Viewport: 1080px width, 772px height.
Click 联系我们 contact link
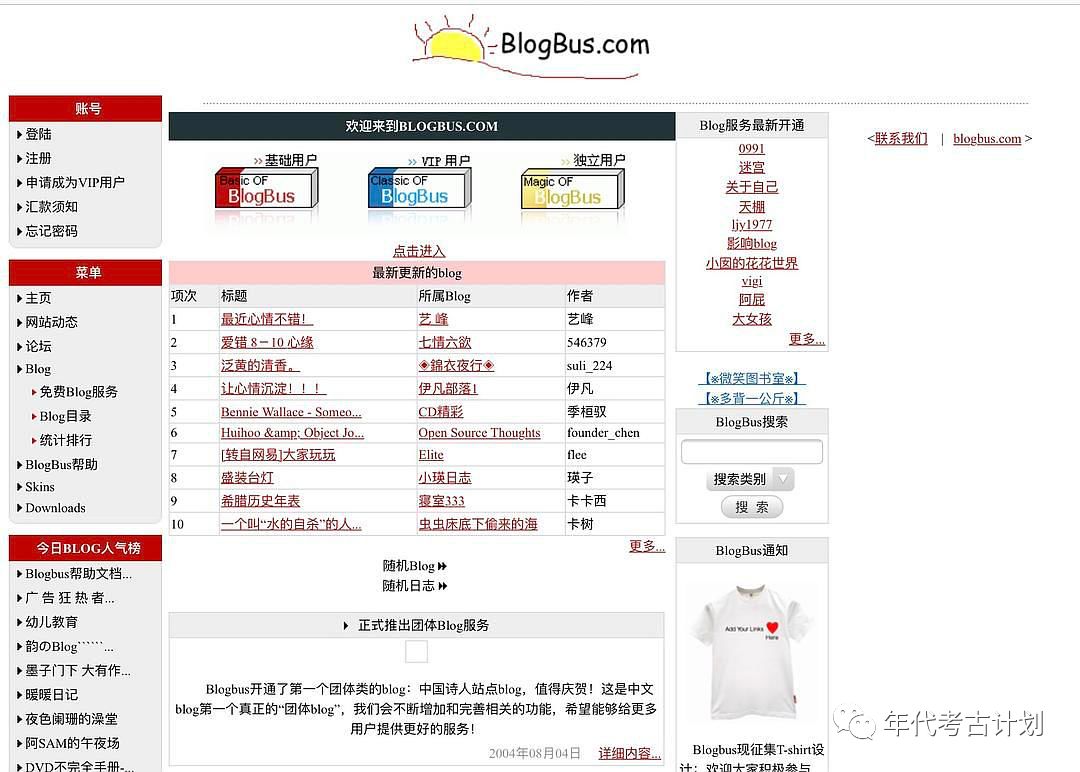pyautogui.click(x=901, y=138)
